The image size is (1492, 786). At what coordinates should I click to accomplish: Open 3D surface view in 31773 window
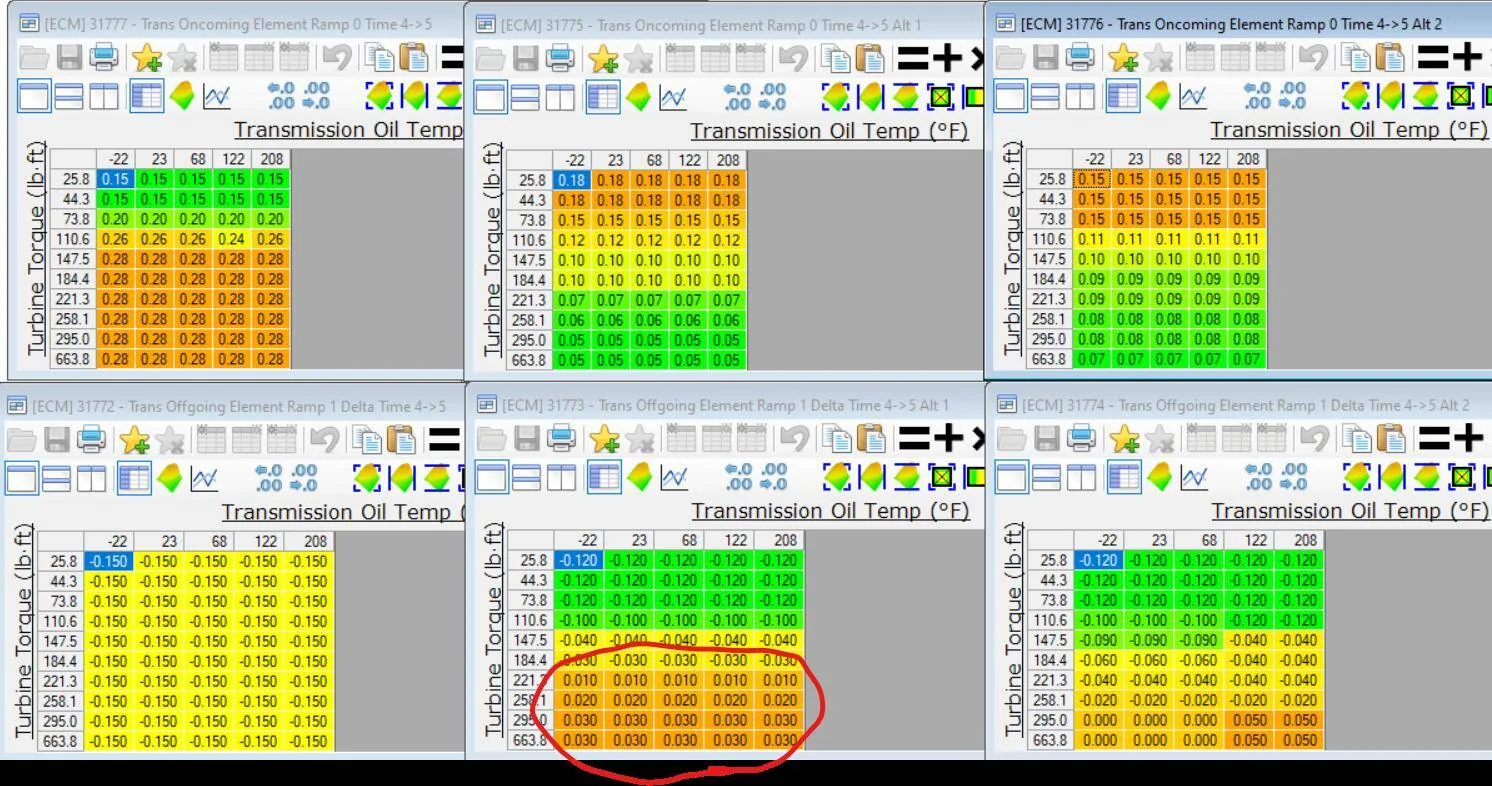(x=640, y=477)
